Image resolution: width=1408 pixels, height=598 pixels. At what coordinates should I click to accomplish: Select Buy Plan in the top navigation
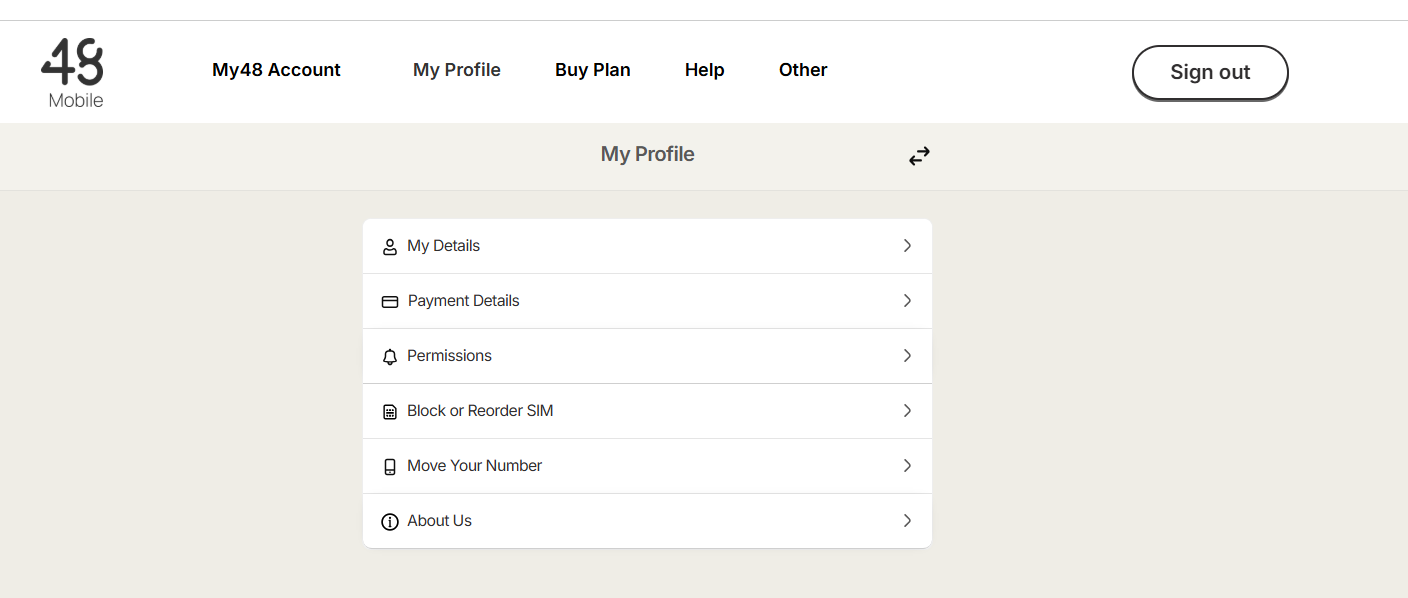pos(592,70)
